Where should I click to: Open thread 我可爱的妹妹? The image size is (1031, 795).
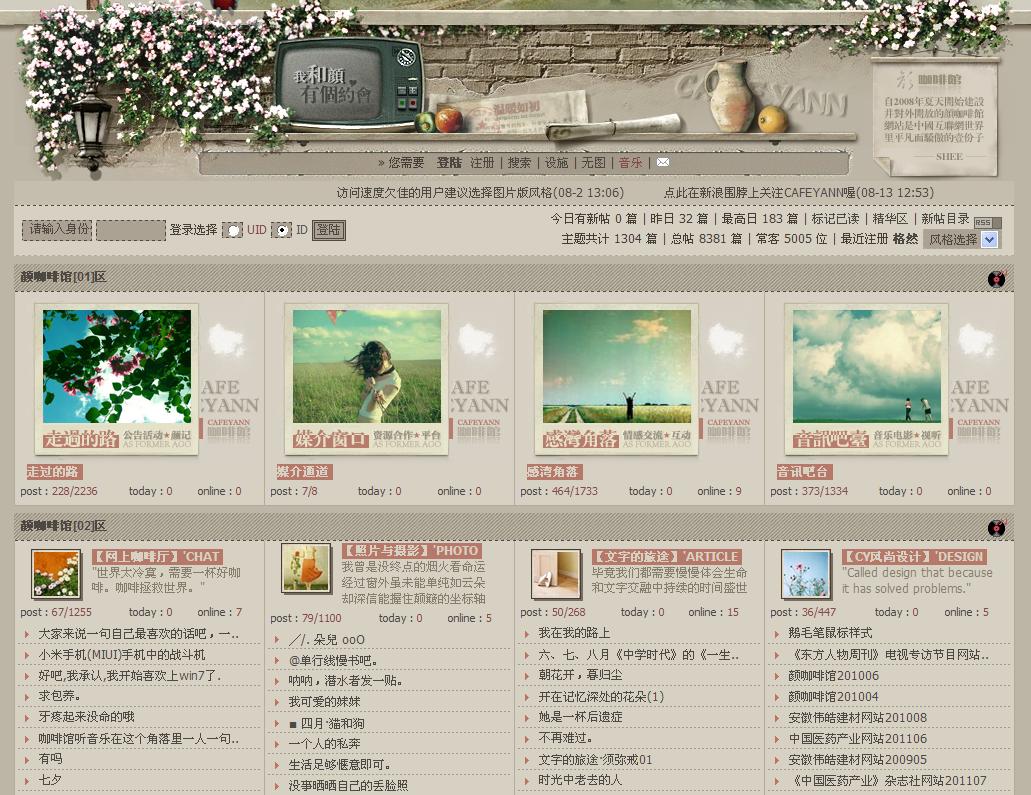(324, 702)
